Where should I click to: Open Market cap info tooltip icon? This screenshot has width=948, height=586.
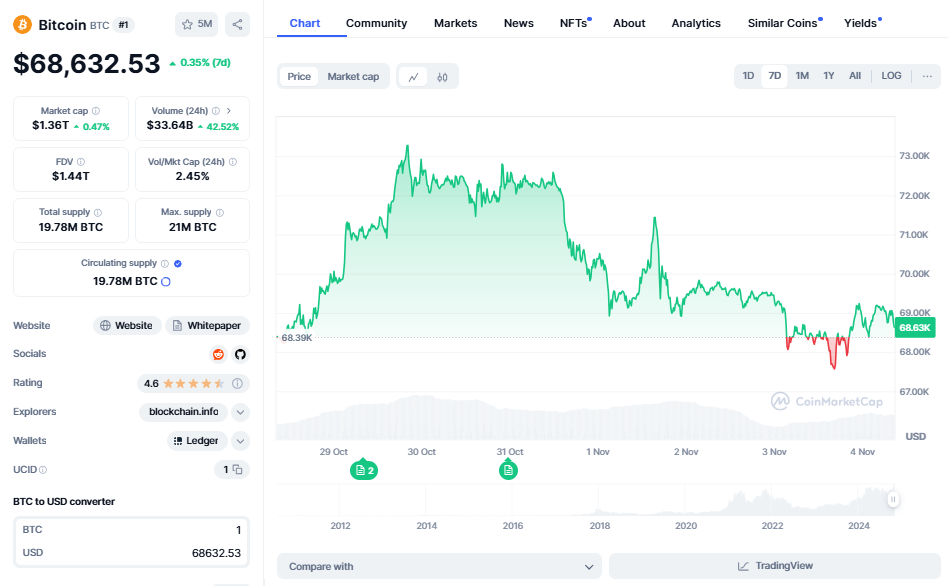(x=96, y=111)
